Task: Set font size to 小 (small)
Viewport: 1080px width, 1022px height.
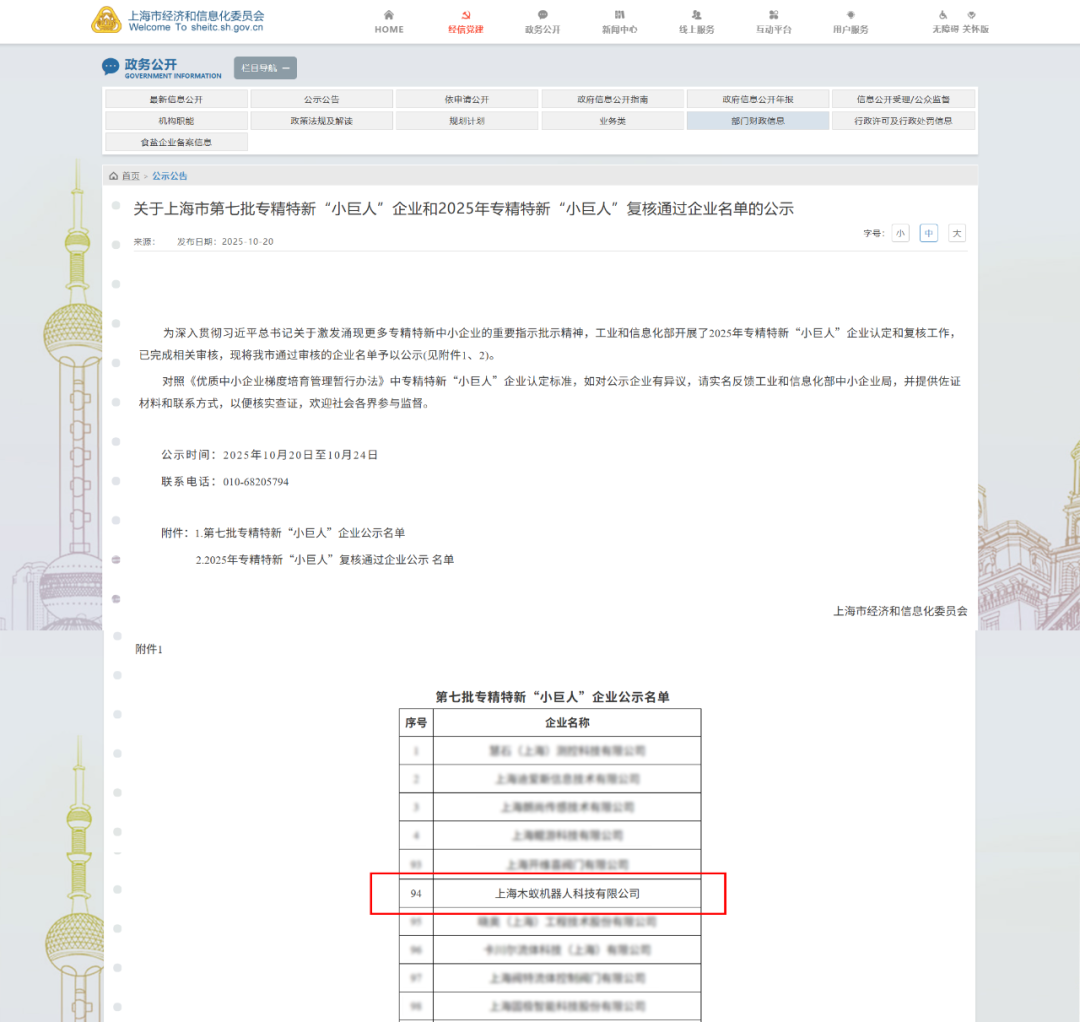Action: [x=900, y=233]
